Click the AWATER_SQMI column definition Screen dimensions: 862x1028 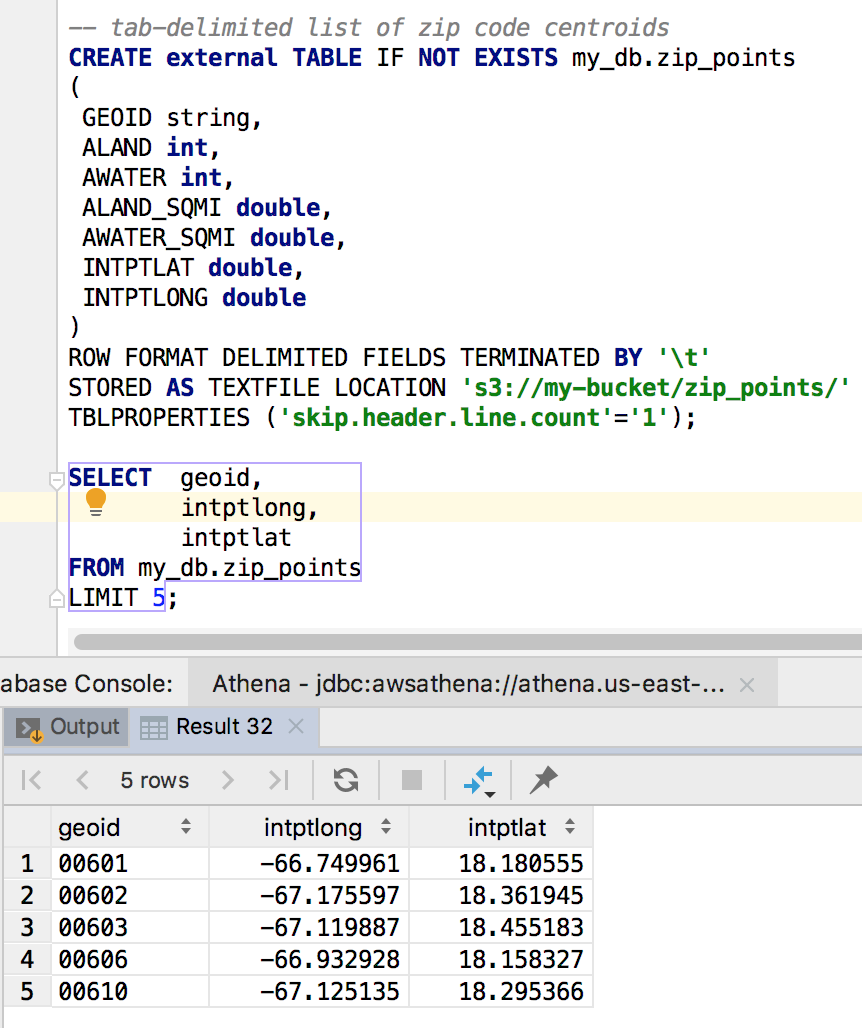[x=214, y=238]
